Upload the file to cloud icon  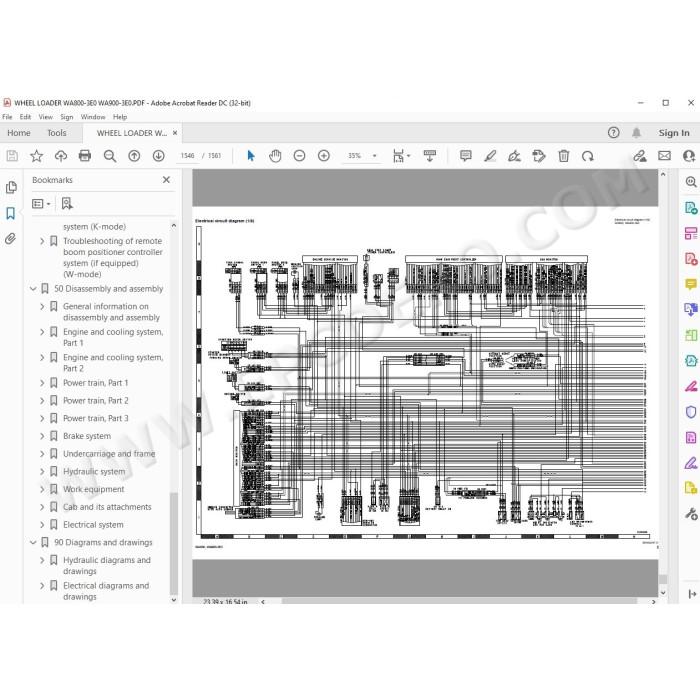[61, 156]
